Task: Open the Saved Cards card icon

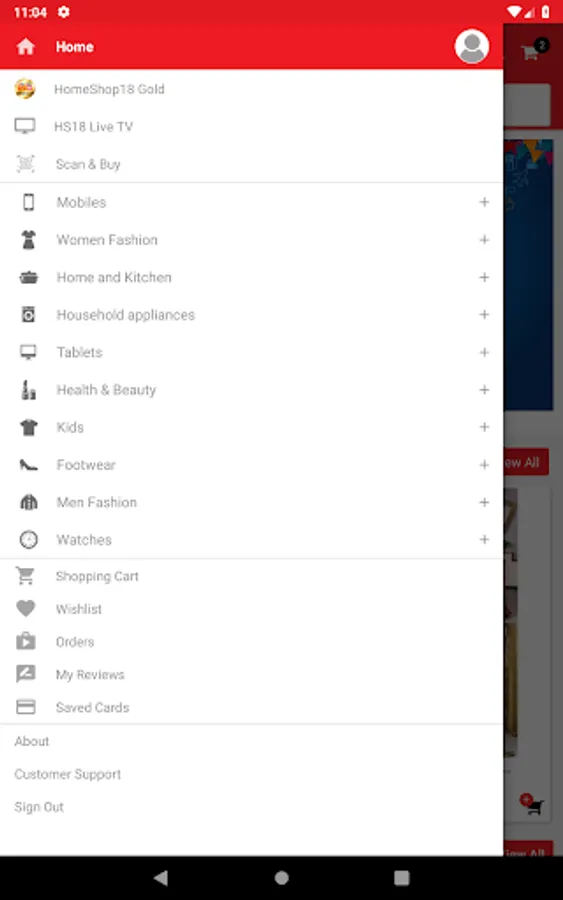Action: (25, 707)
